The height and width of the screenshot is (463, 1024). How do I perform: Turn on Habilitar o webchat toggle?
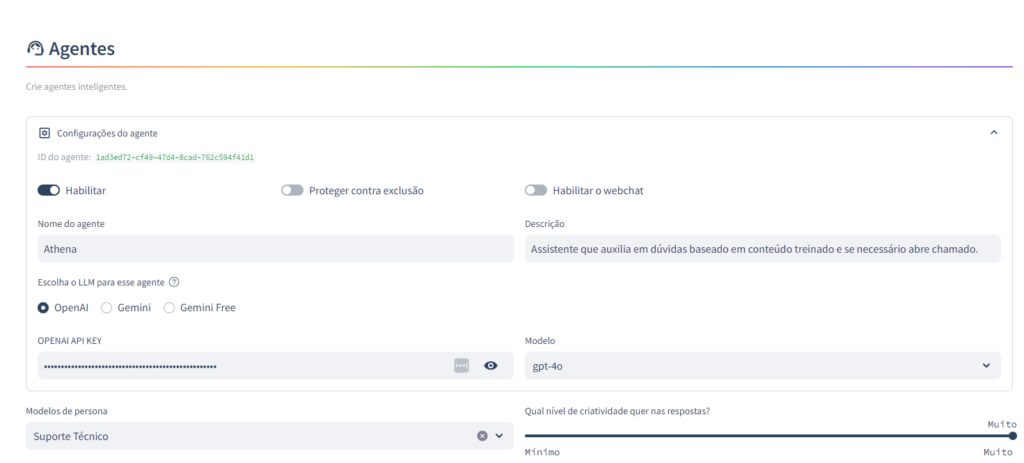(536, 191)
